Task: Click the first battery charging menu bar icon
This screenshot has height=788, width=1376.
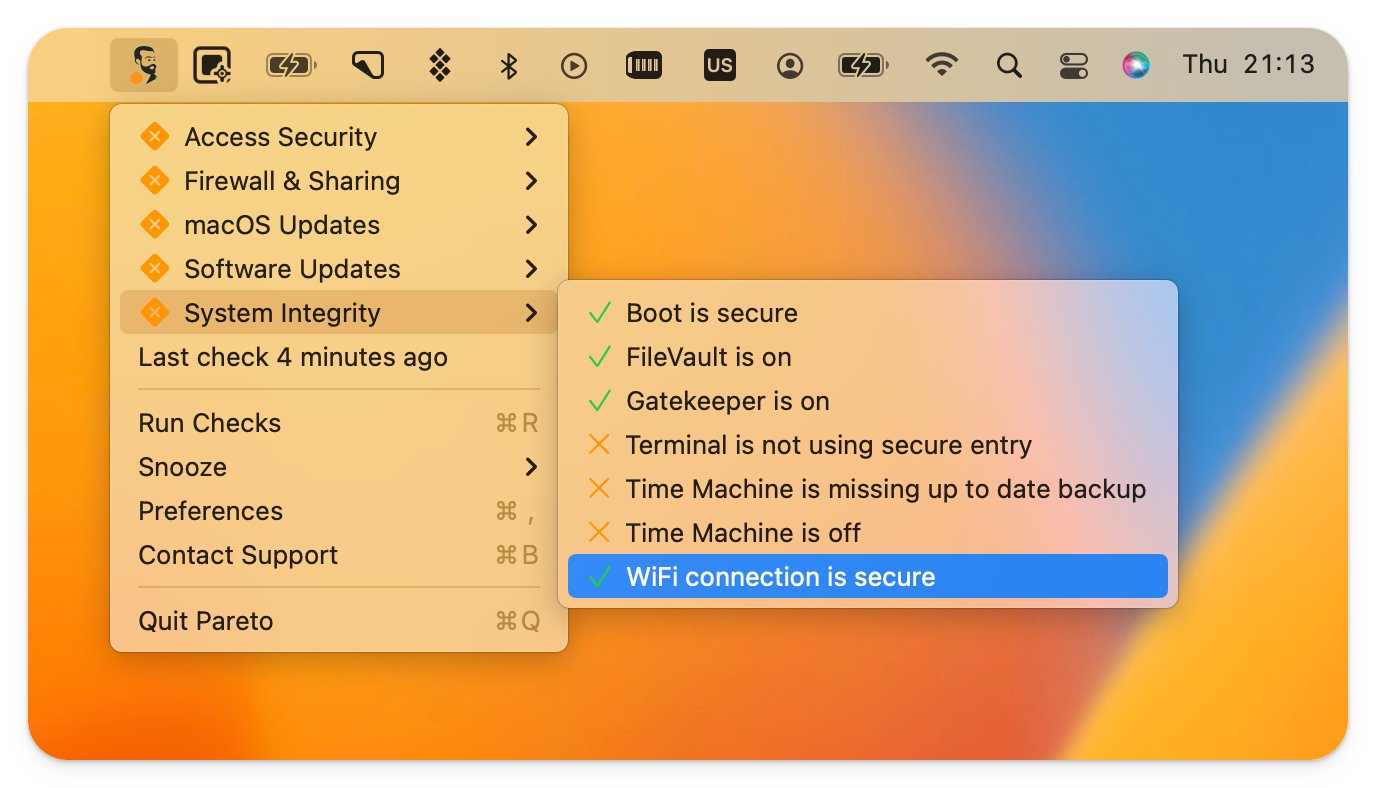Action: (291, 66)
